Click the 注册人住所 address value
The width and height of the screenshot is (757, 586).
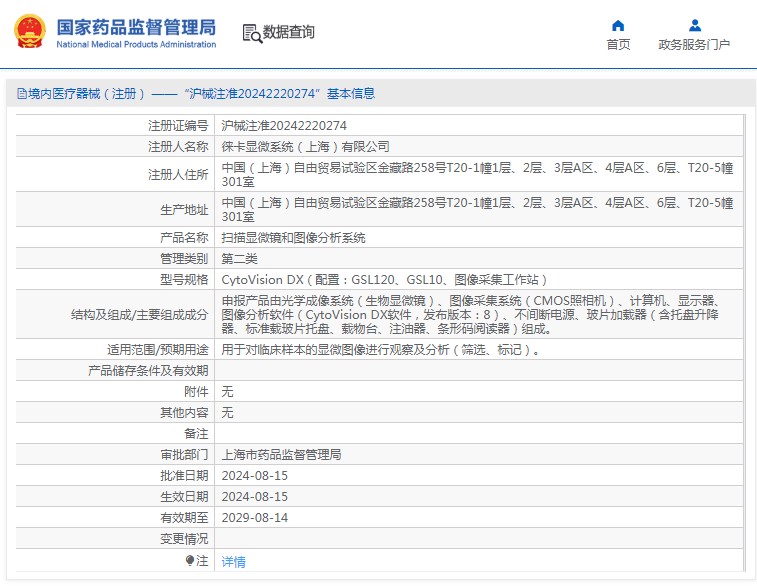[477, 174]
